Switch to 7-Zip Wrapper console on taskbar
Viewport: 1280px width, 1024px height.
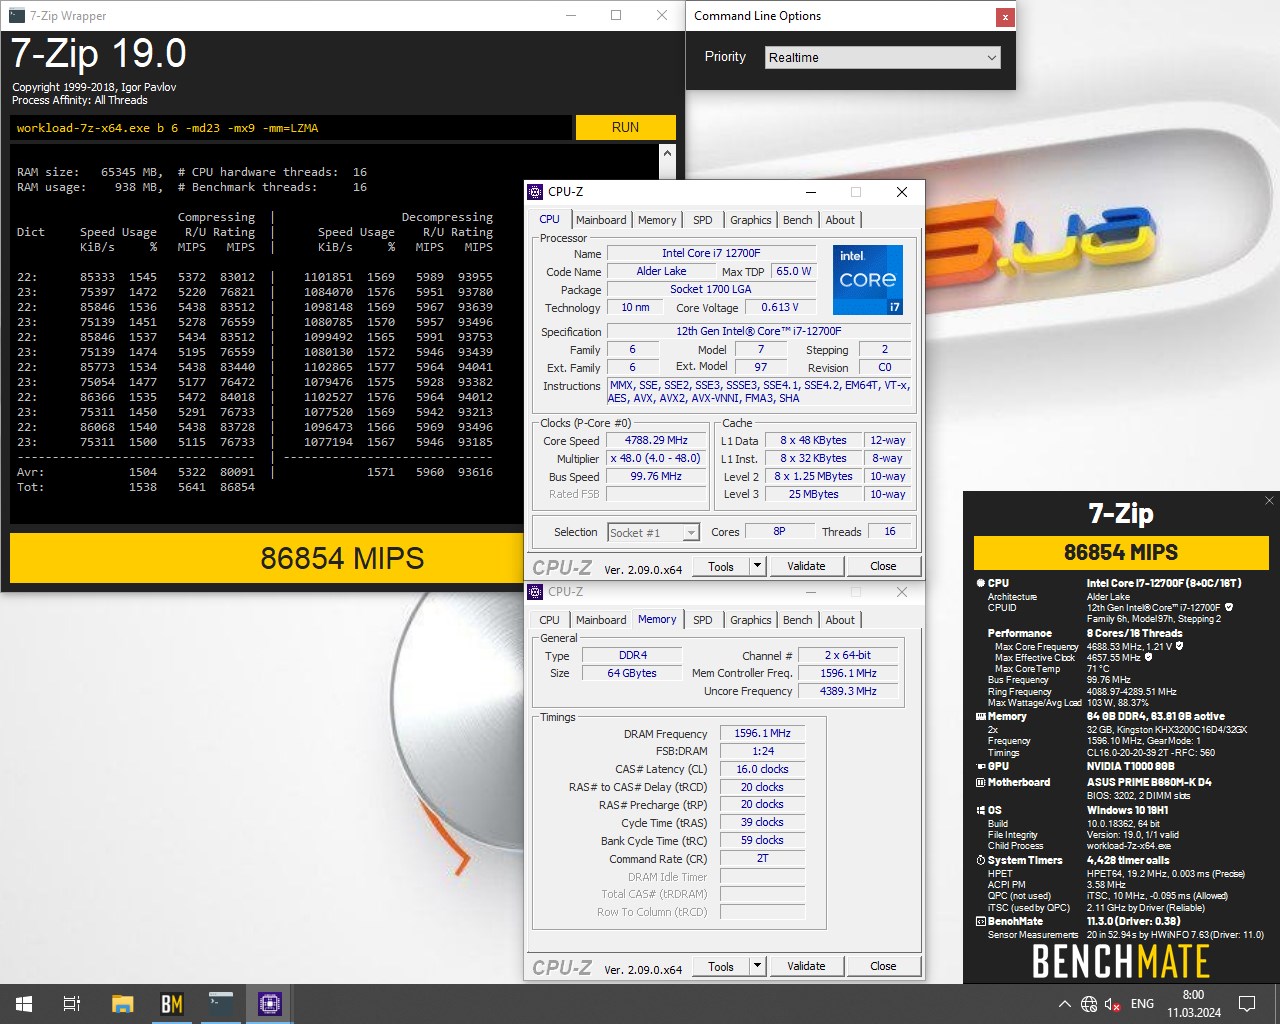pos(221,1004)
